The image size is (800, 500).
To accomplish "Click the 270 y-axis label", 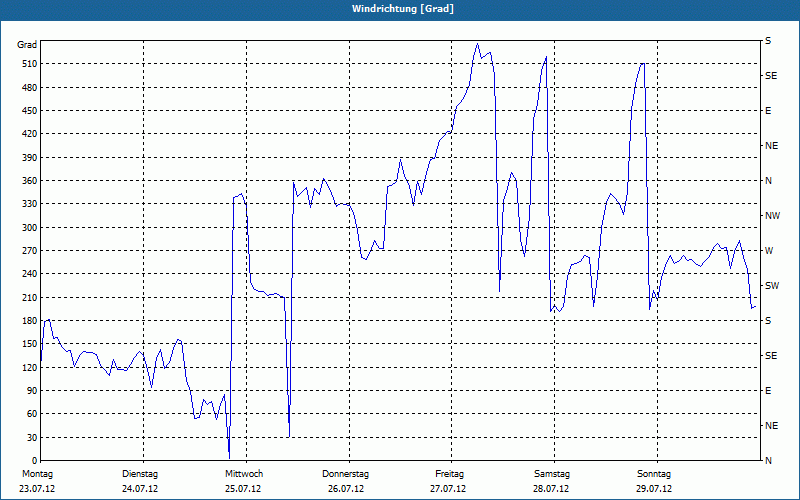I will 30,251.
